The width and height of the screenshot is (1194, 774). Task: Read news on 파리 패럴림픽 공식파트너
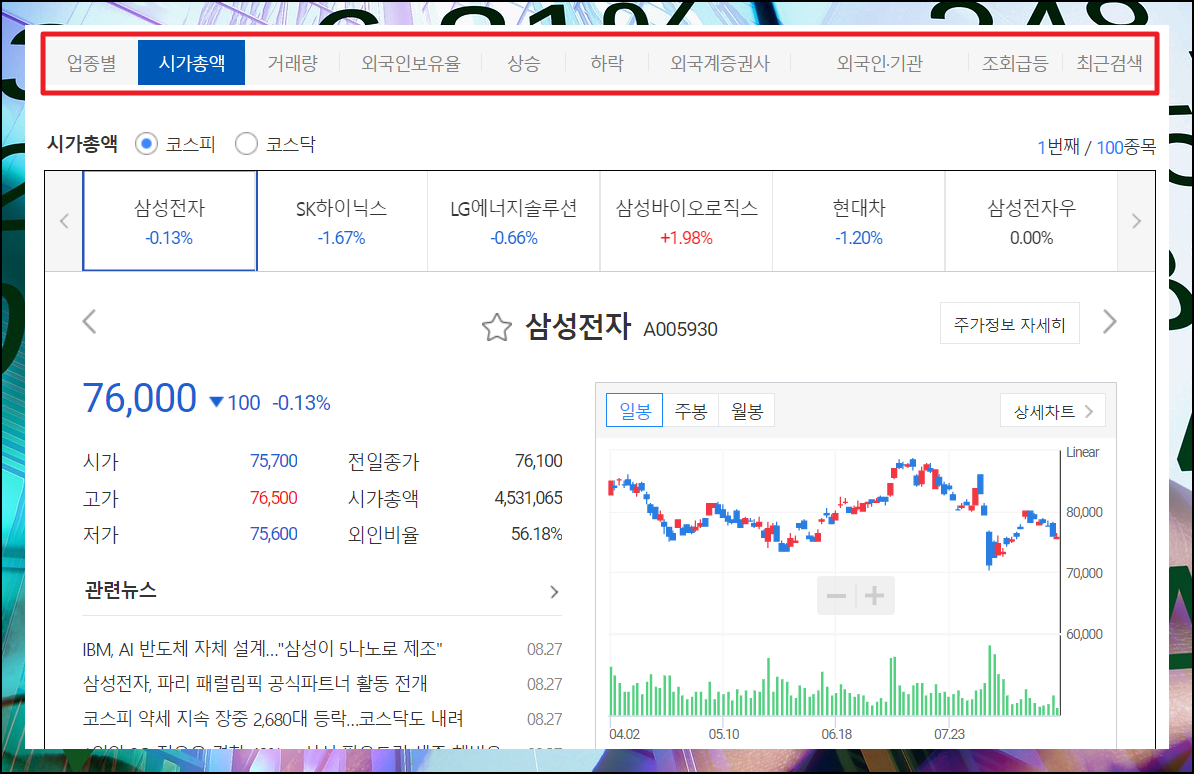(x=255, y=683)
